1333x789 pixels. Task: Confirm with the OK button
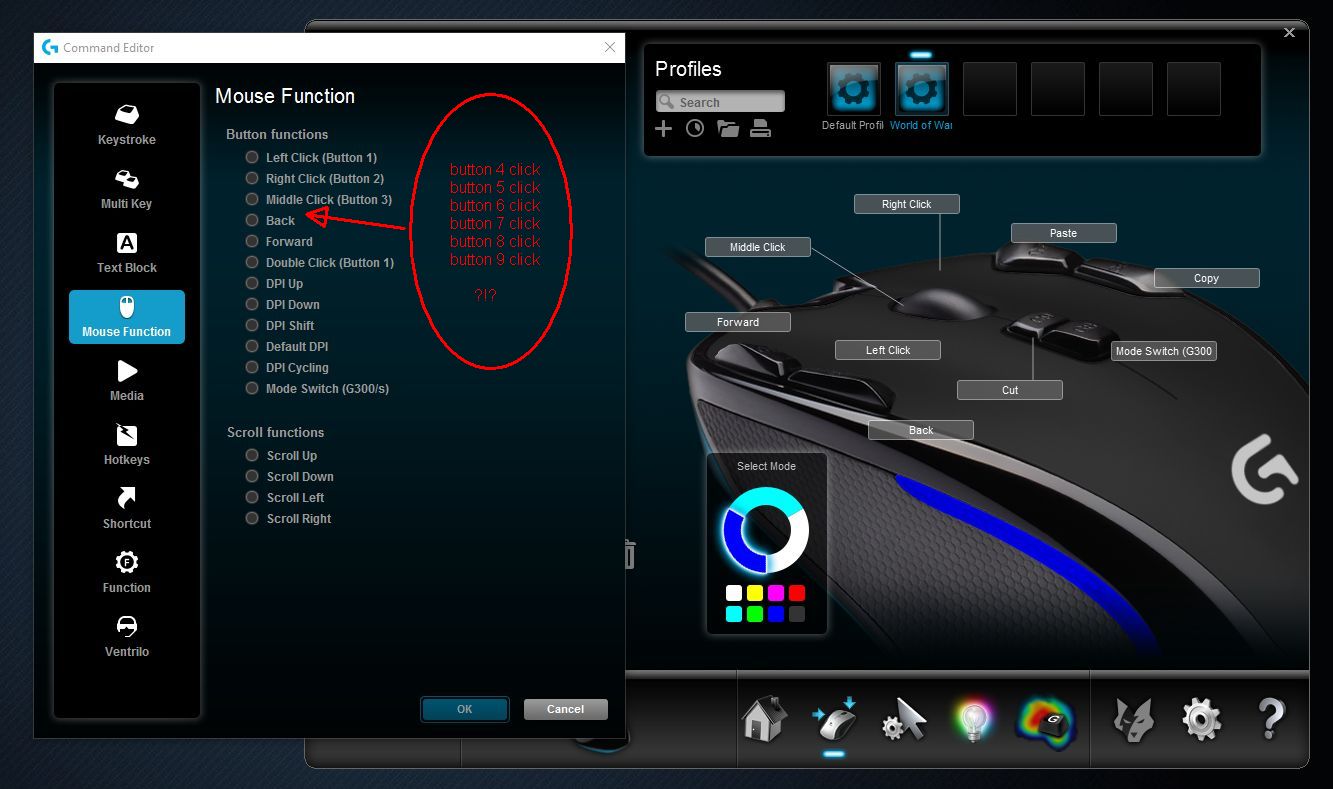pyautogui.click(x=465, y=709)
